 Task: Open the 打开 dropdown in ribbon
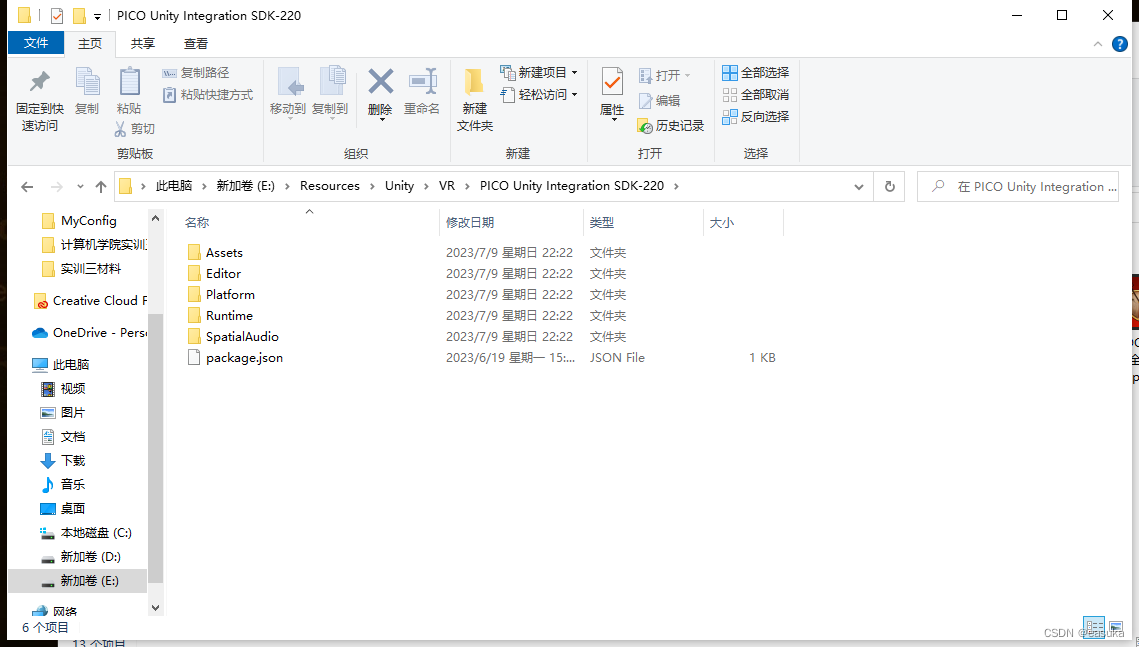click(665, 76)
